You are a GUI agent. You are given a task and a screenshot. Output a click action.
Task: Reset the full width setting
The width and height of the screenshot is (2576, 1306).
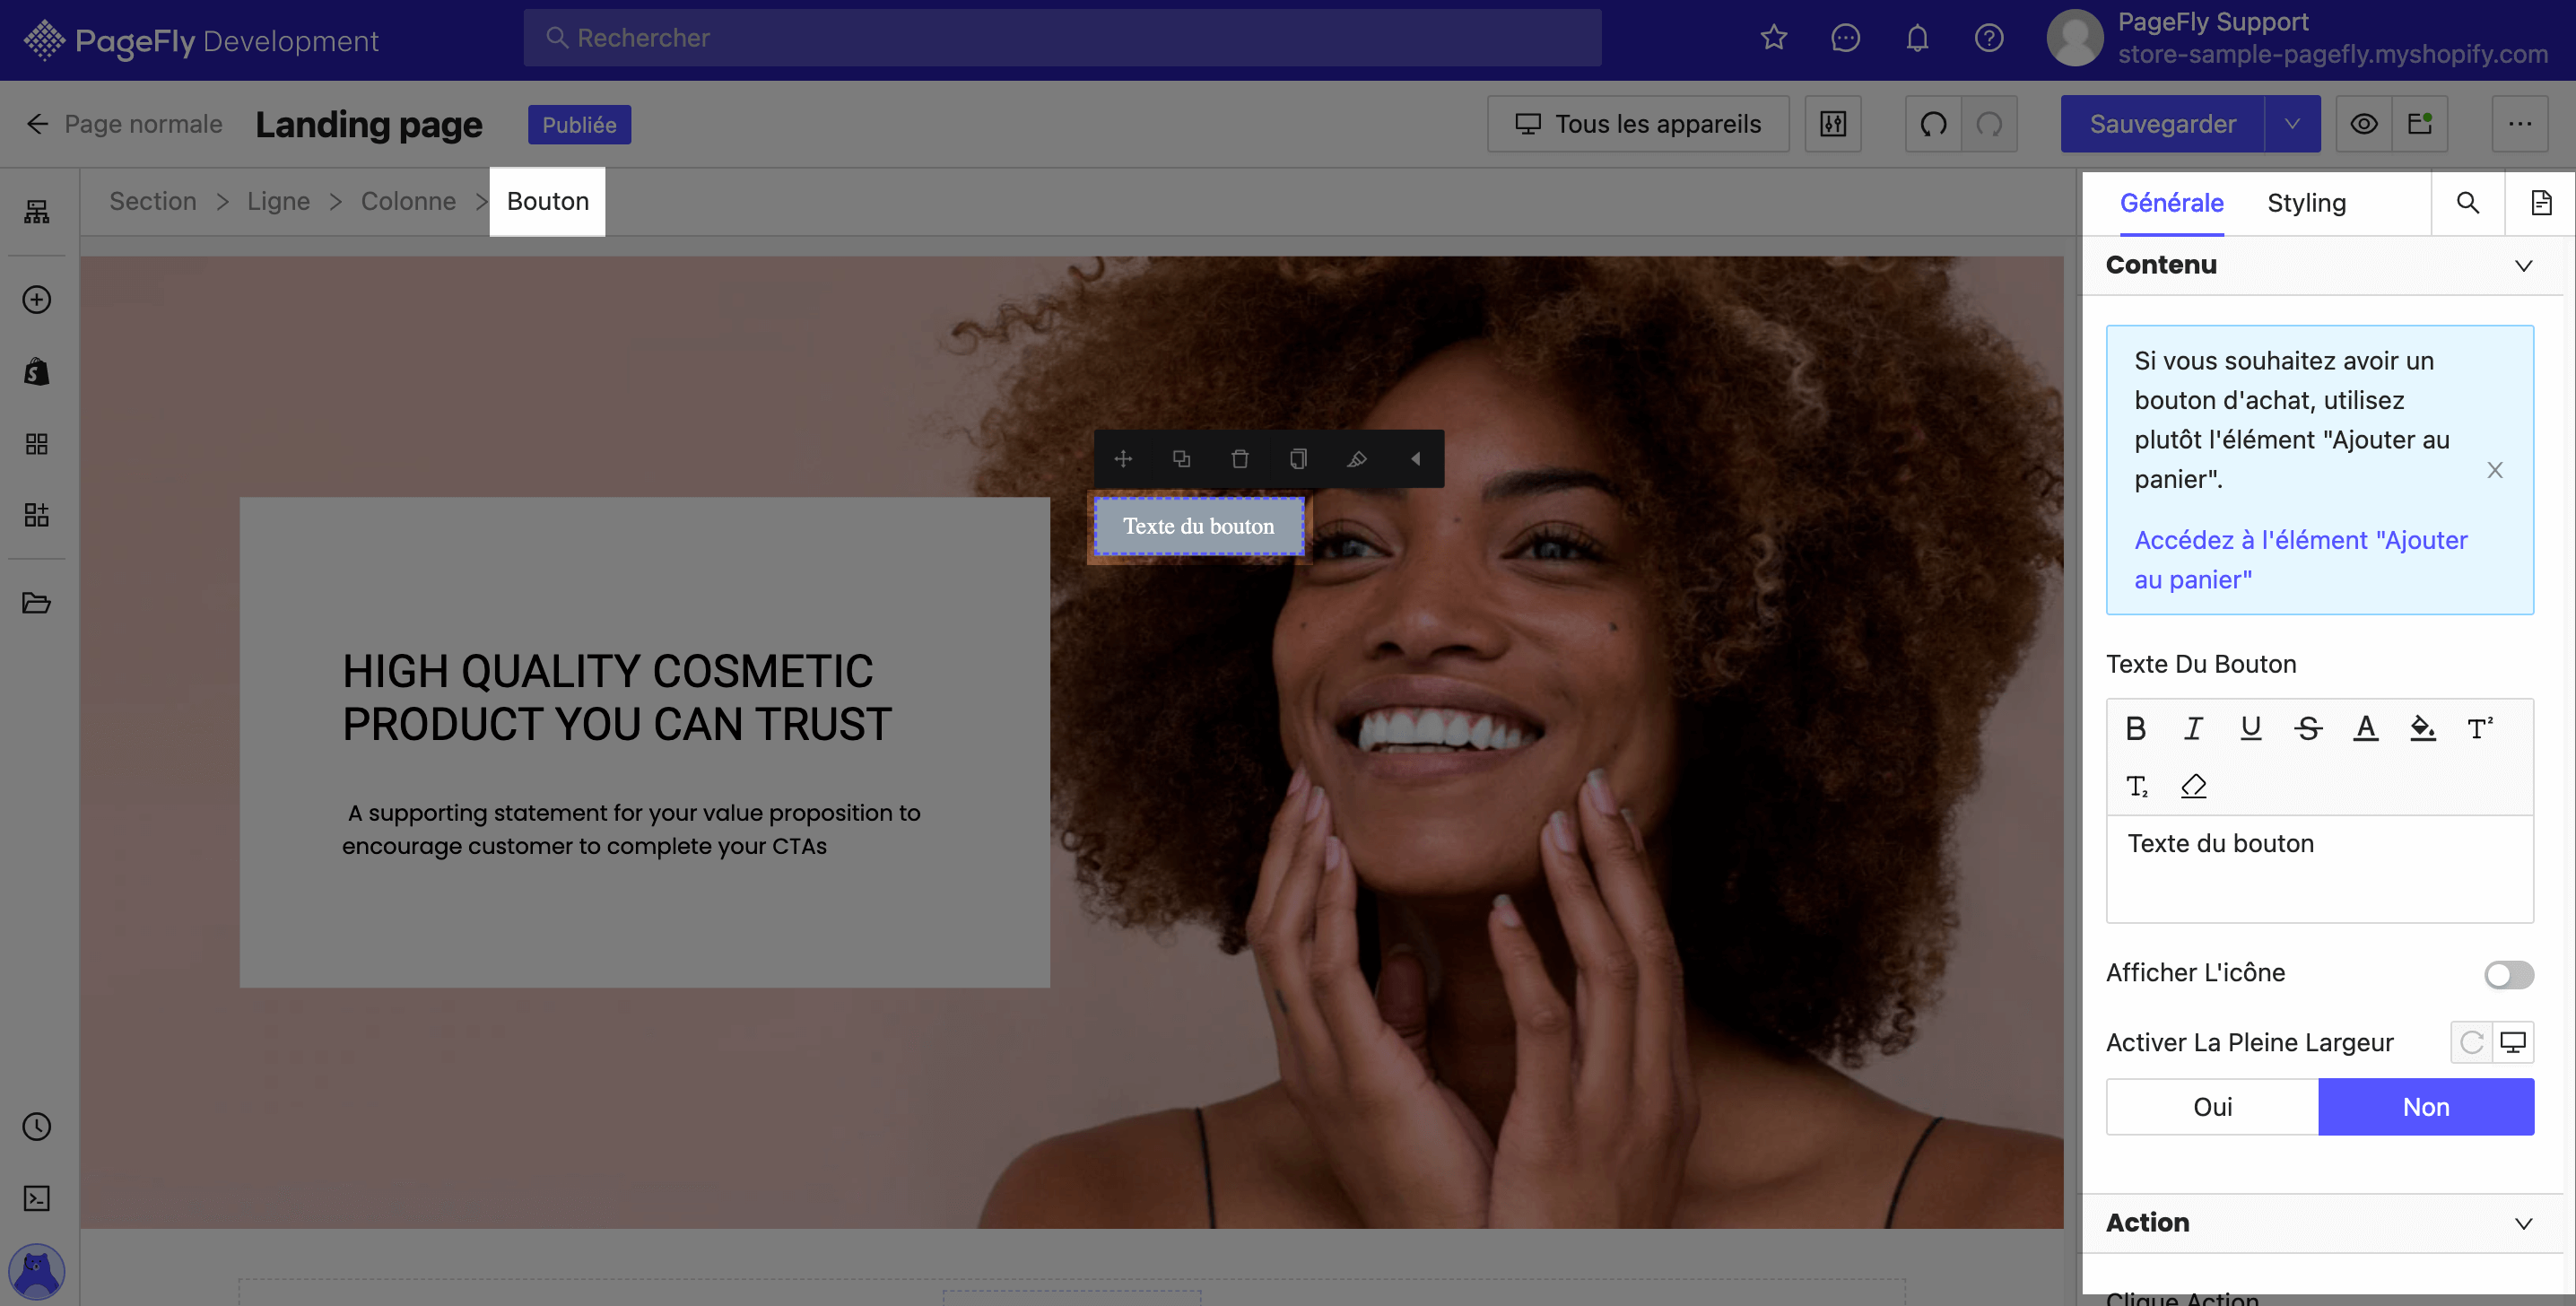[2471, 1043]
